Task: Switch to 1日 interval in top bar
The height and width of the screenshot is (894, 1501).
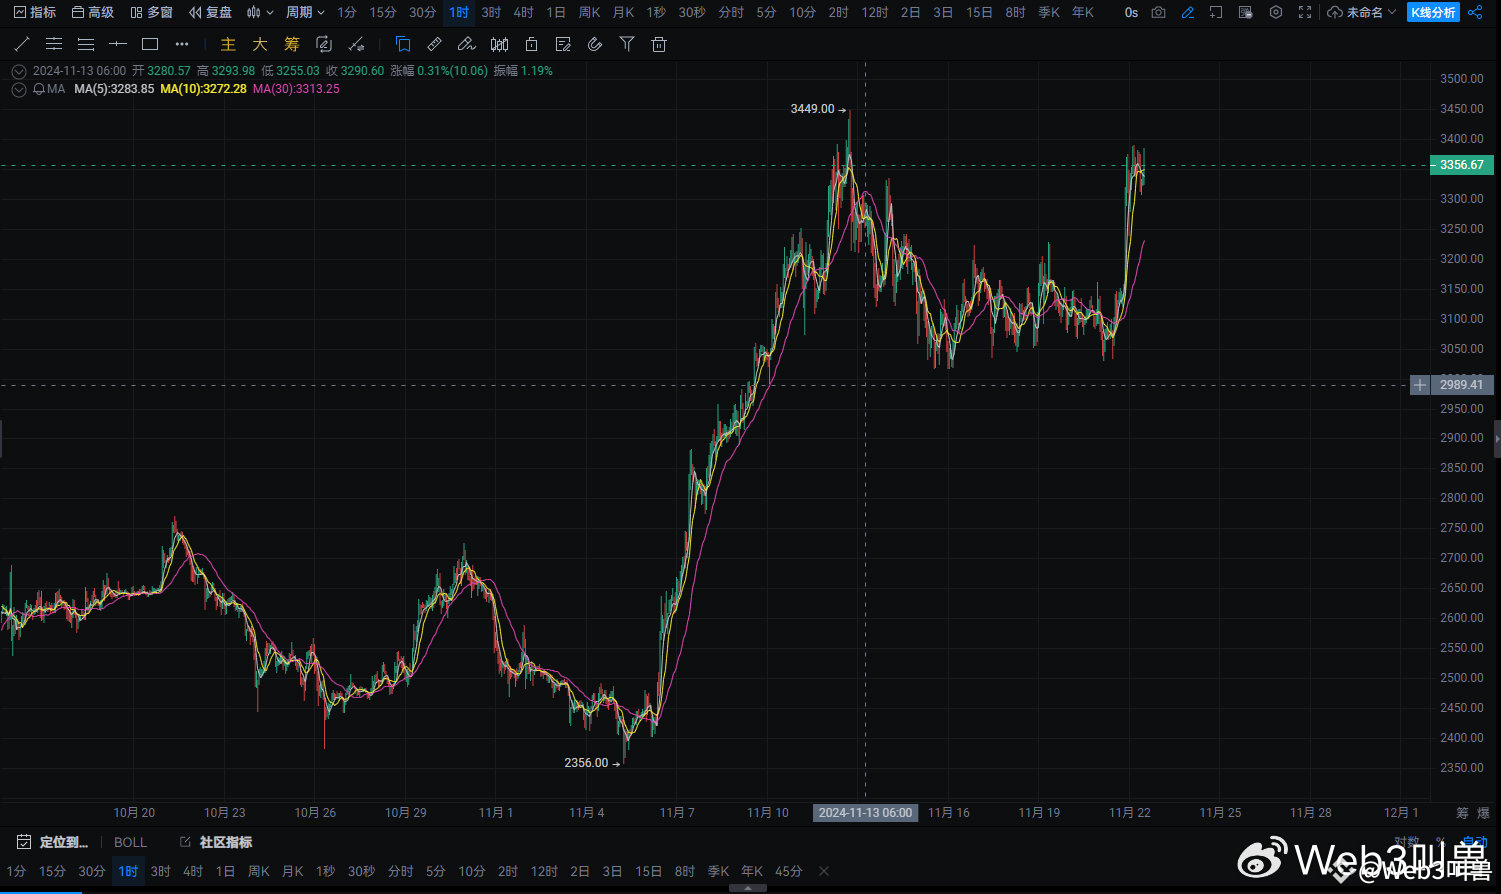Action: 556,12
